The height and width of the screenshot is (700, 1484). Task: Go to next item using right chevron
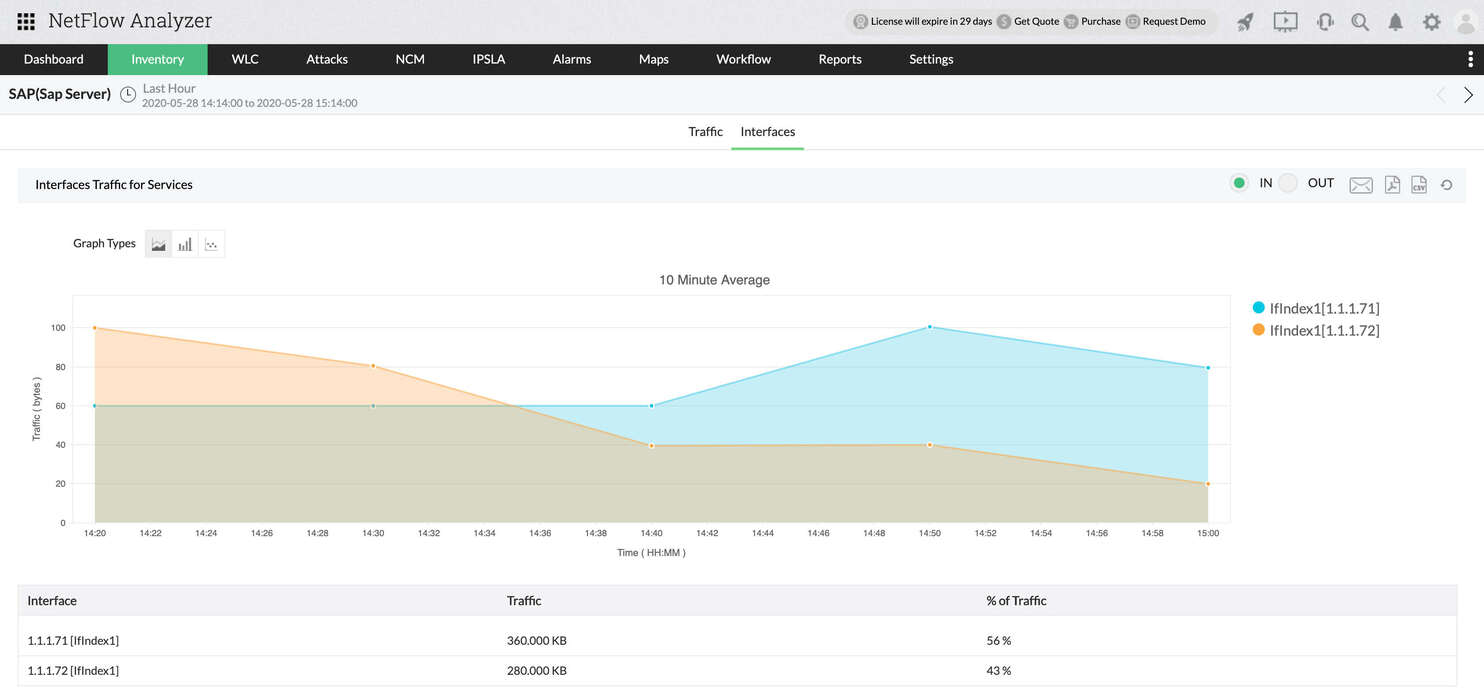click(x=1468, y=95)
